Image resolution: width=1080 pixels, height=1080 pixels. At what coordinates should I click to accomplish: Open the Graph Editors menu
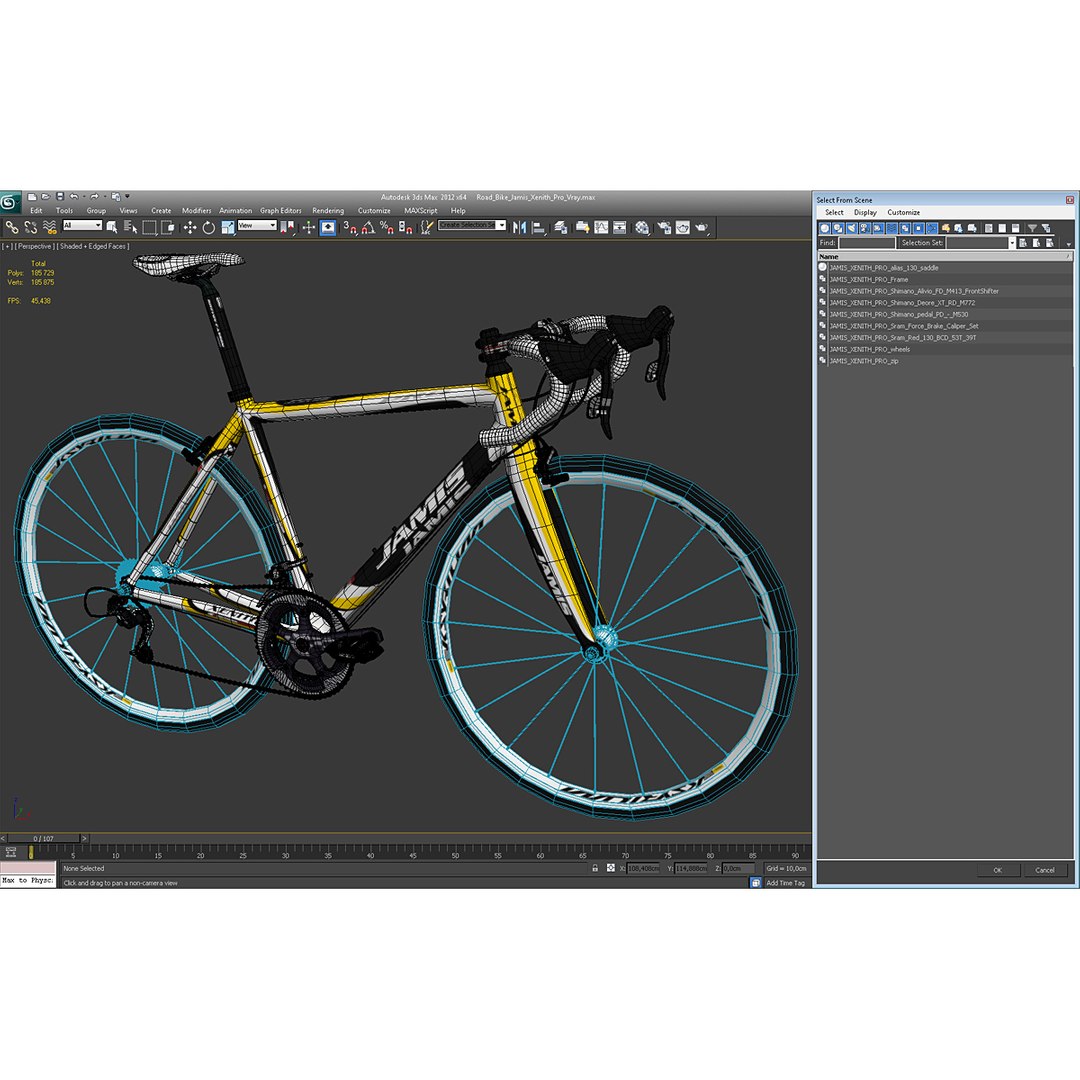(280, 211)
